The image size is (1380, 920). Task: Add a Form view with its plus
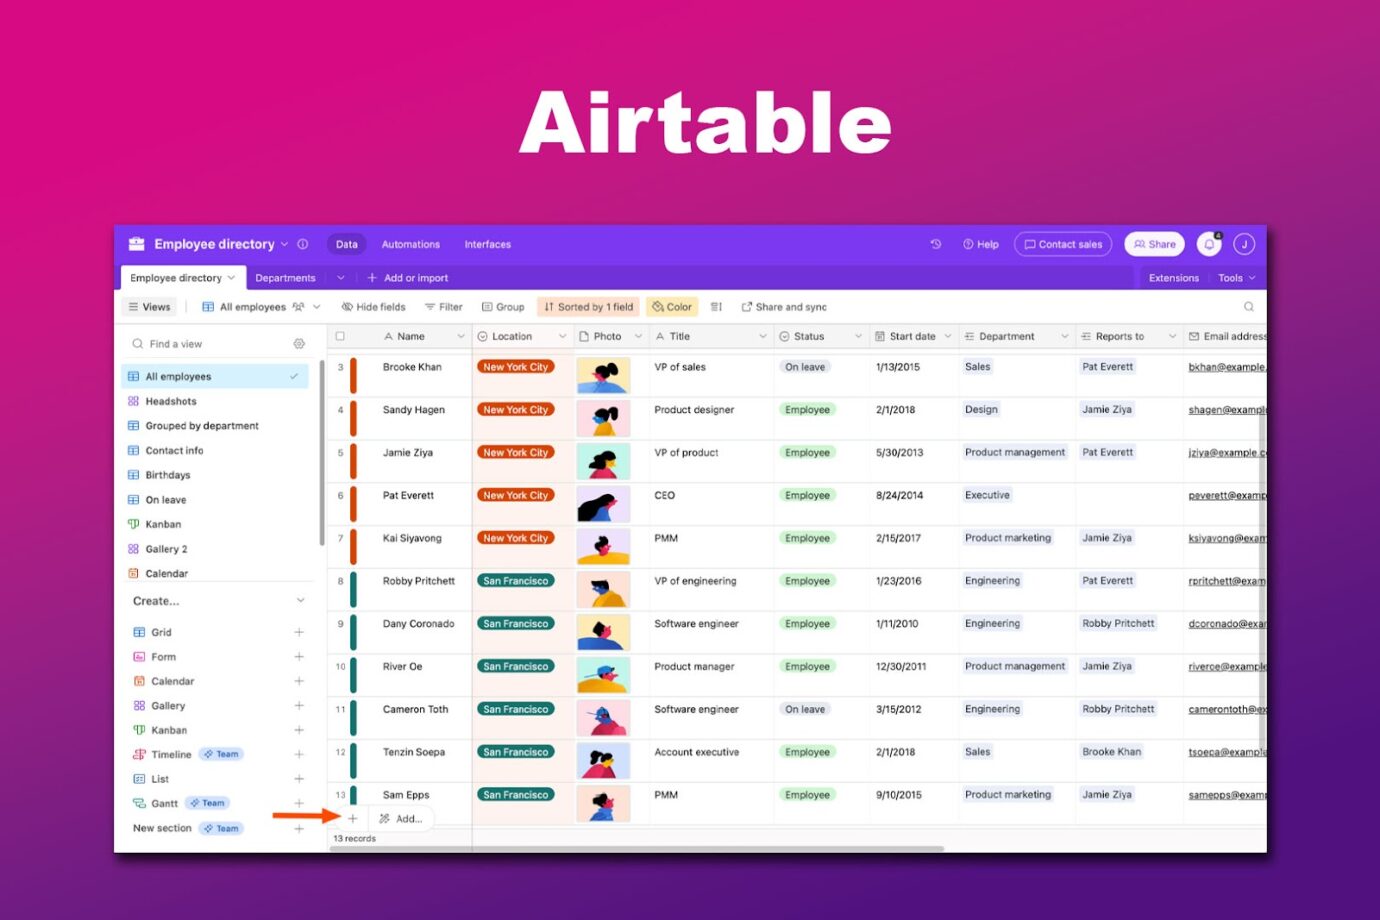pos(299,657)
